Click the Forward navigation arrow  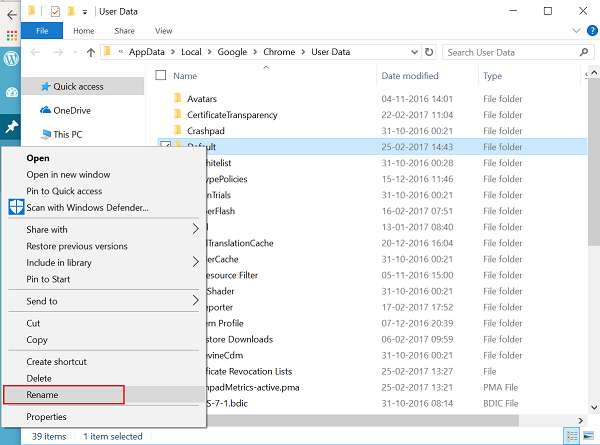click(x=58, y=52)
